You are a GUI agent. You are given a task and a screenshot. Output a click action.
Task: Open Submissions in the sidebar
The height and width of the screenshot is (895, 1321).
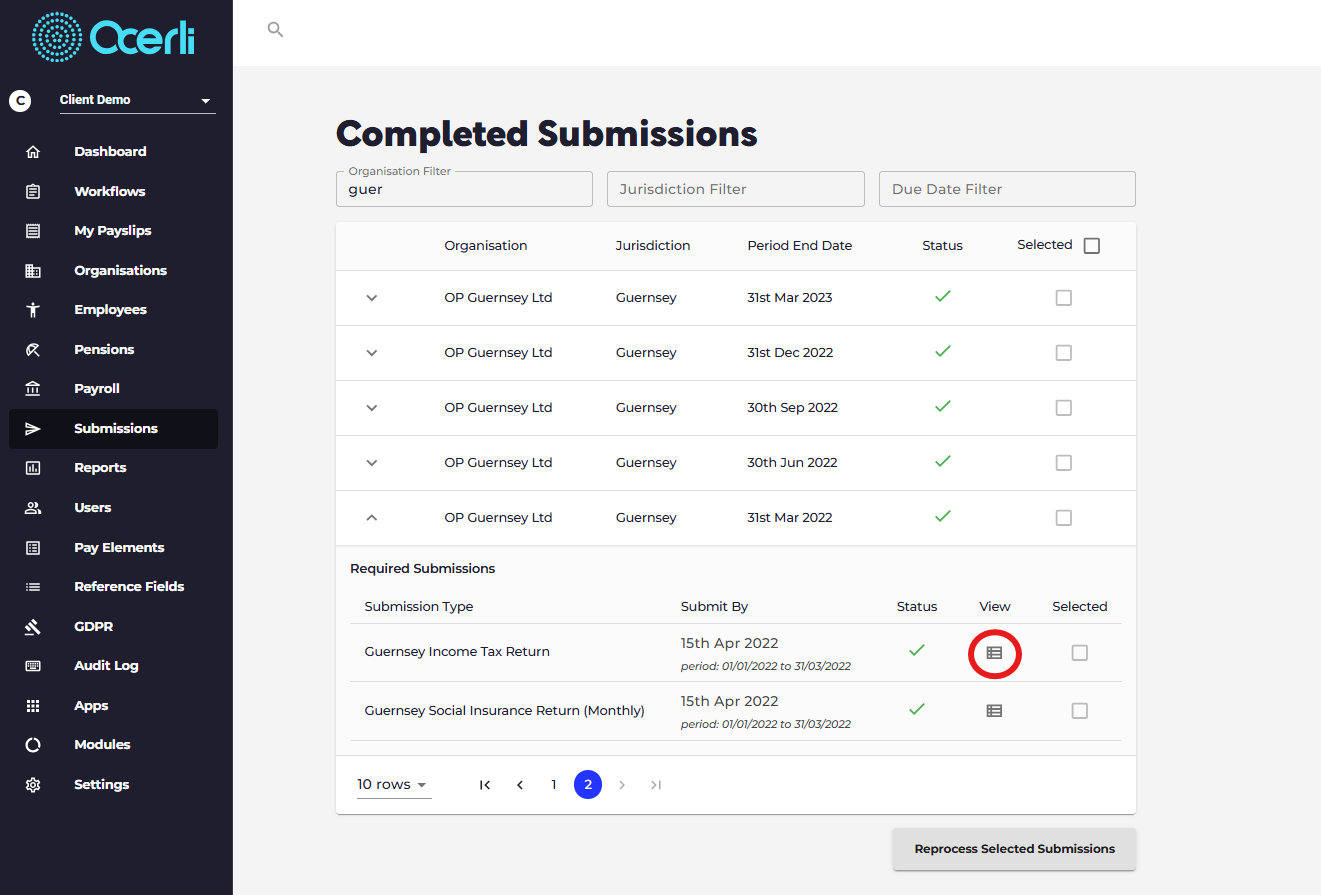[114, 429]
